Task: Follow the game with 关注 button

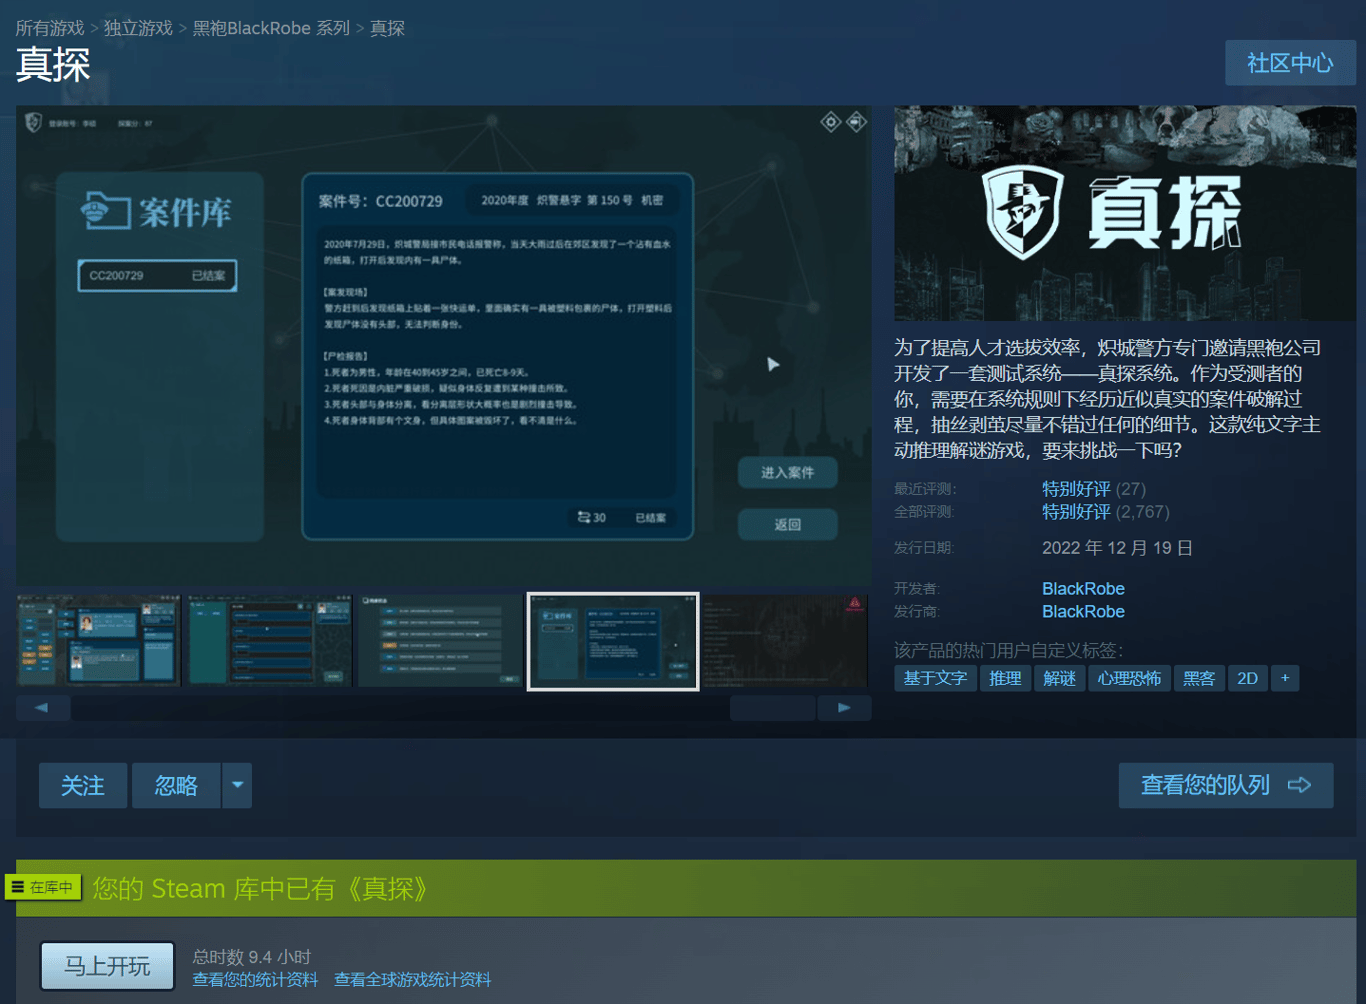Action: tap(83, 785)
